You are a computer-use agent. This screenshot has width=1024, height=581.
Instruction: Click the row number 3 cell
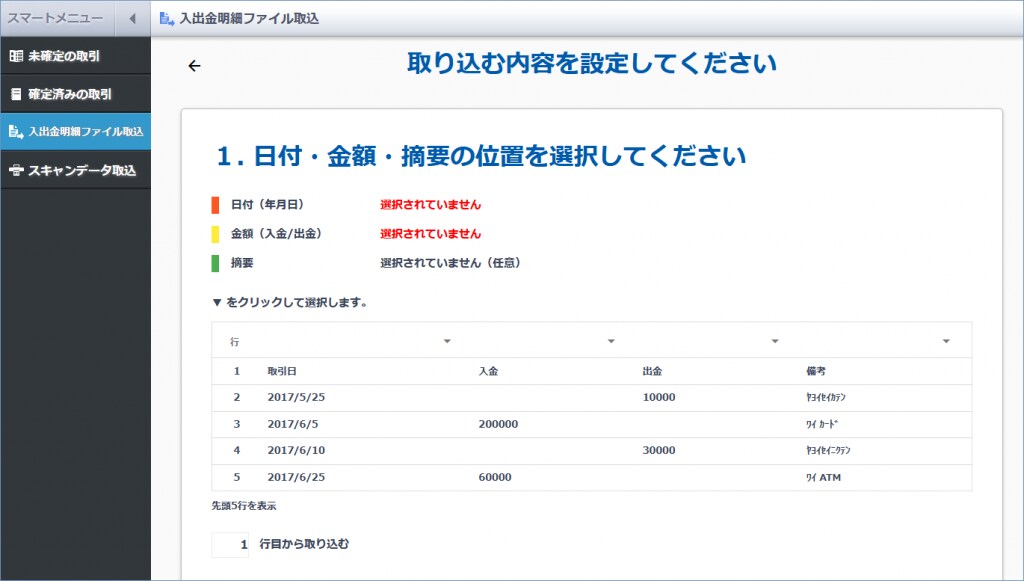(x=236, y=424)
